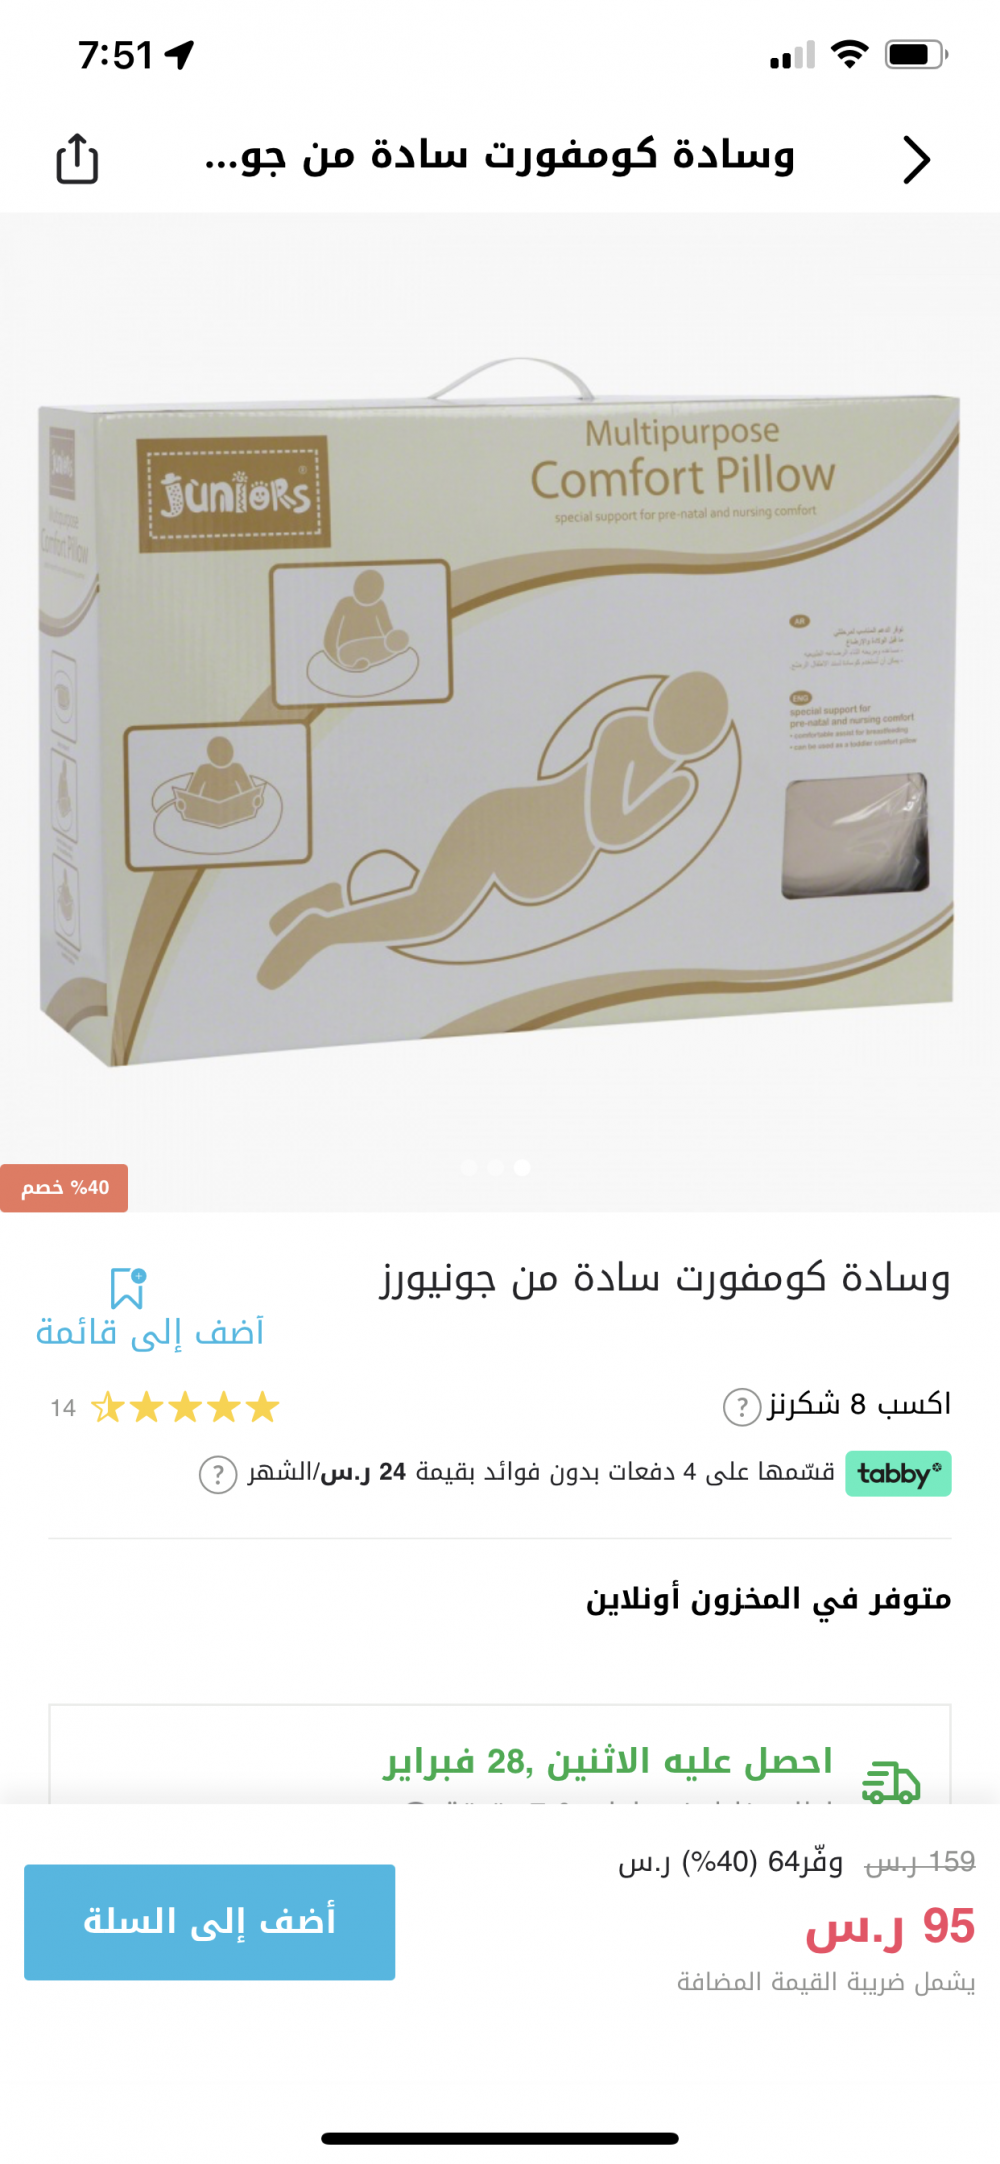Open tabby installment info question icon

[x=218, y=1474]
